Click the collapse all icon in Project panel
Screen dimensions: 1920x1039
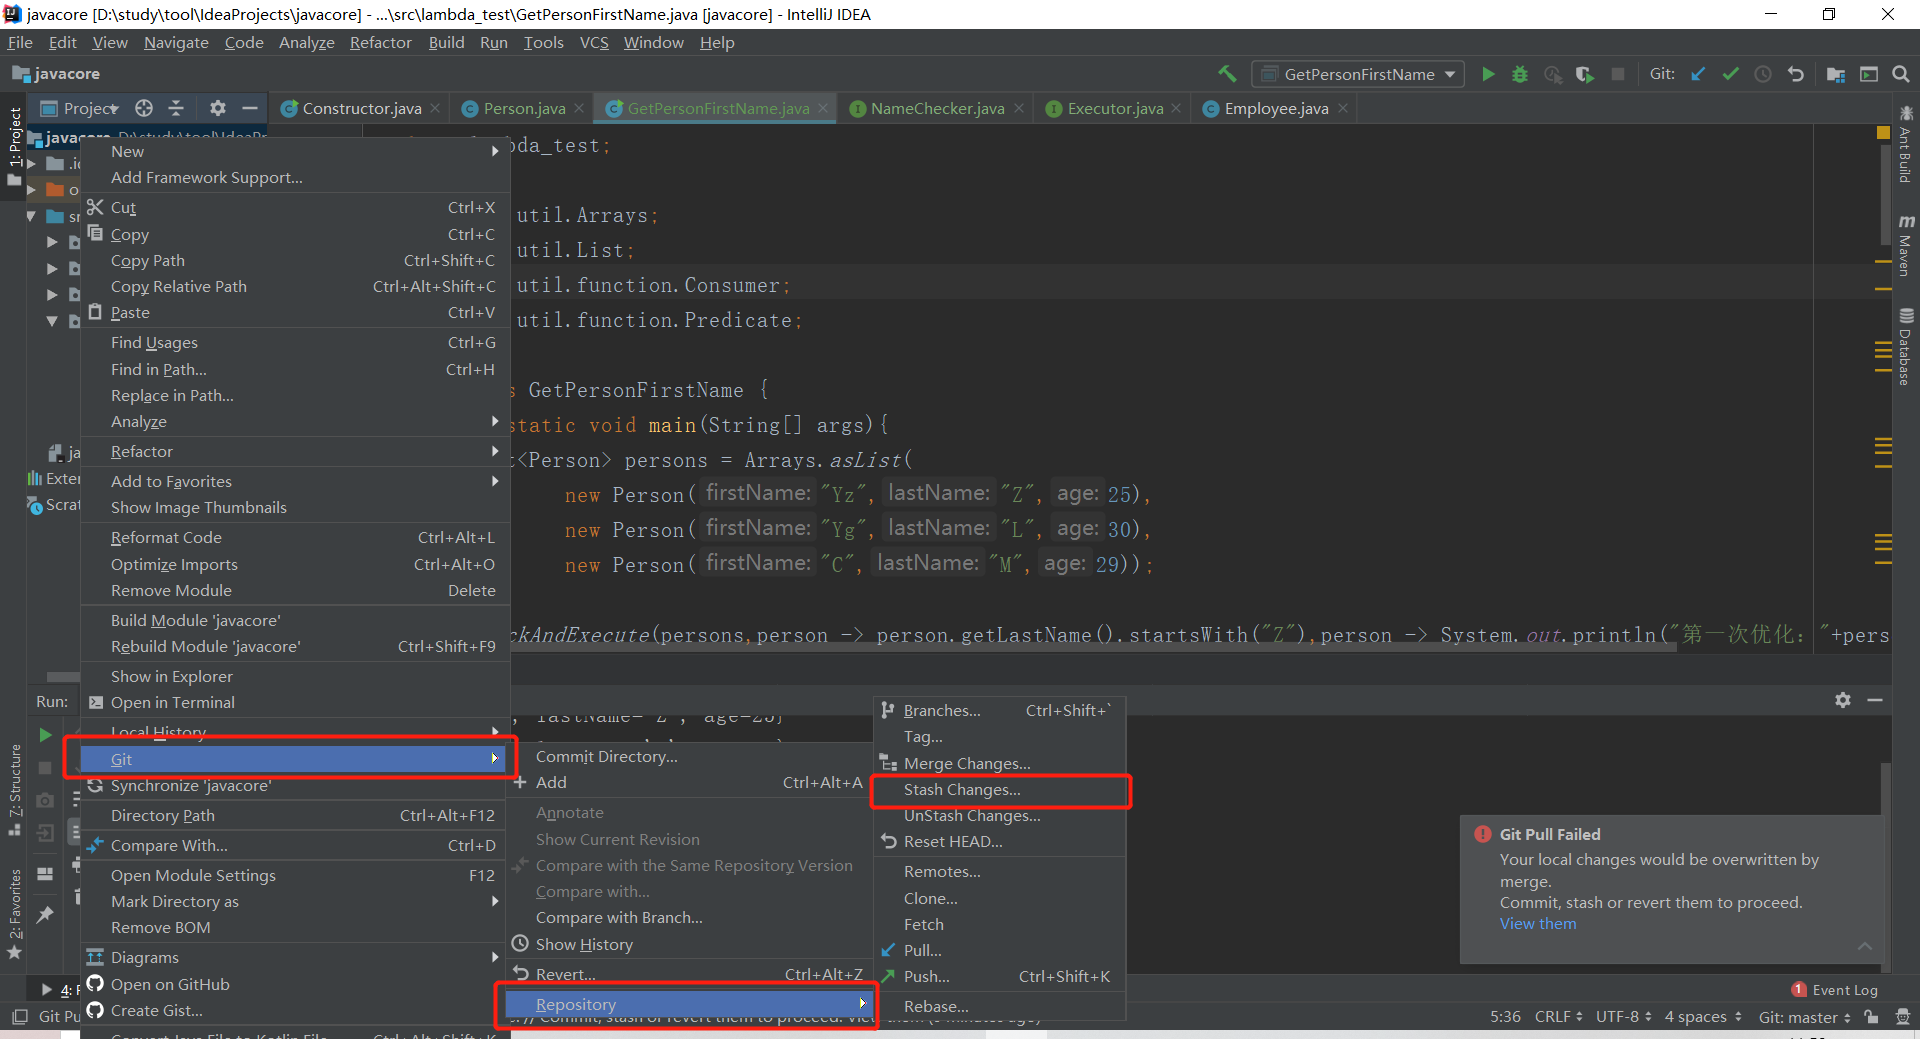[176, 108]
